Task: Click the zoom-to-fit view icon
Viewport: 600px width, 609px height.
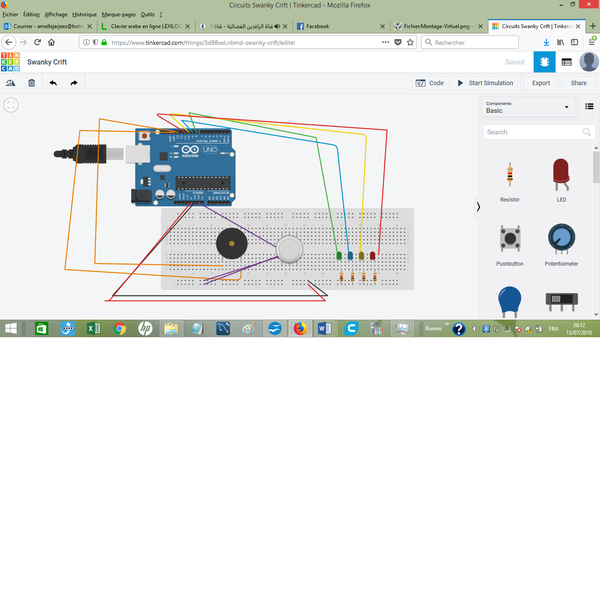Action: (10, 105)
